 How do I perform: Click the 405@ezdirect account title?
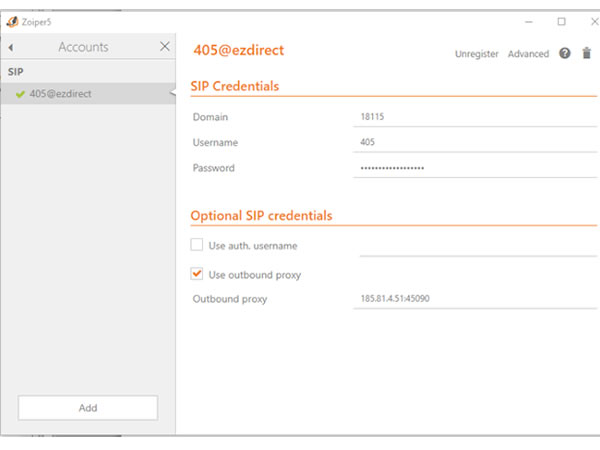[239, 50]
